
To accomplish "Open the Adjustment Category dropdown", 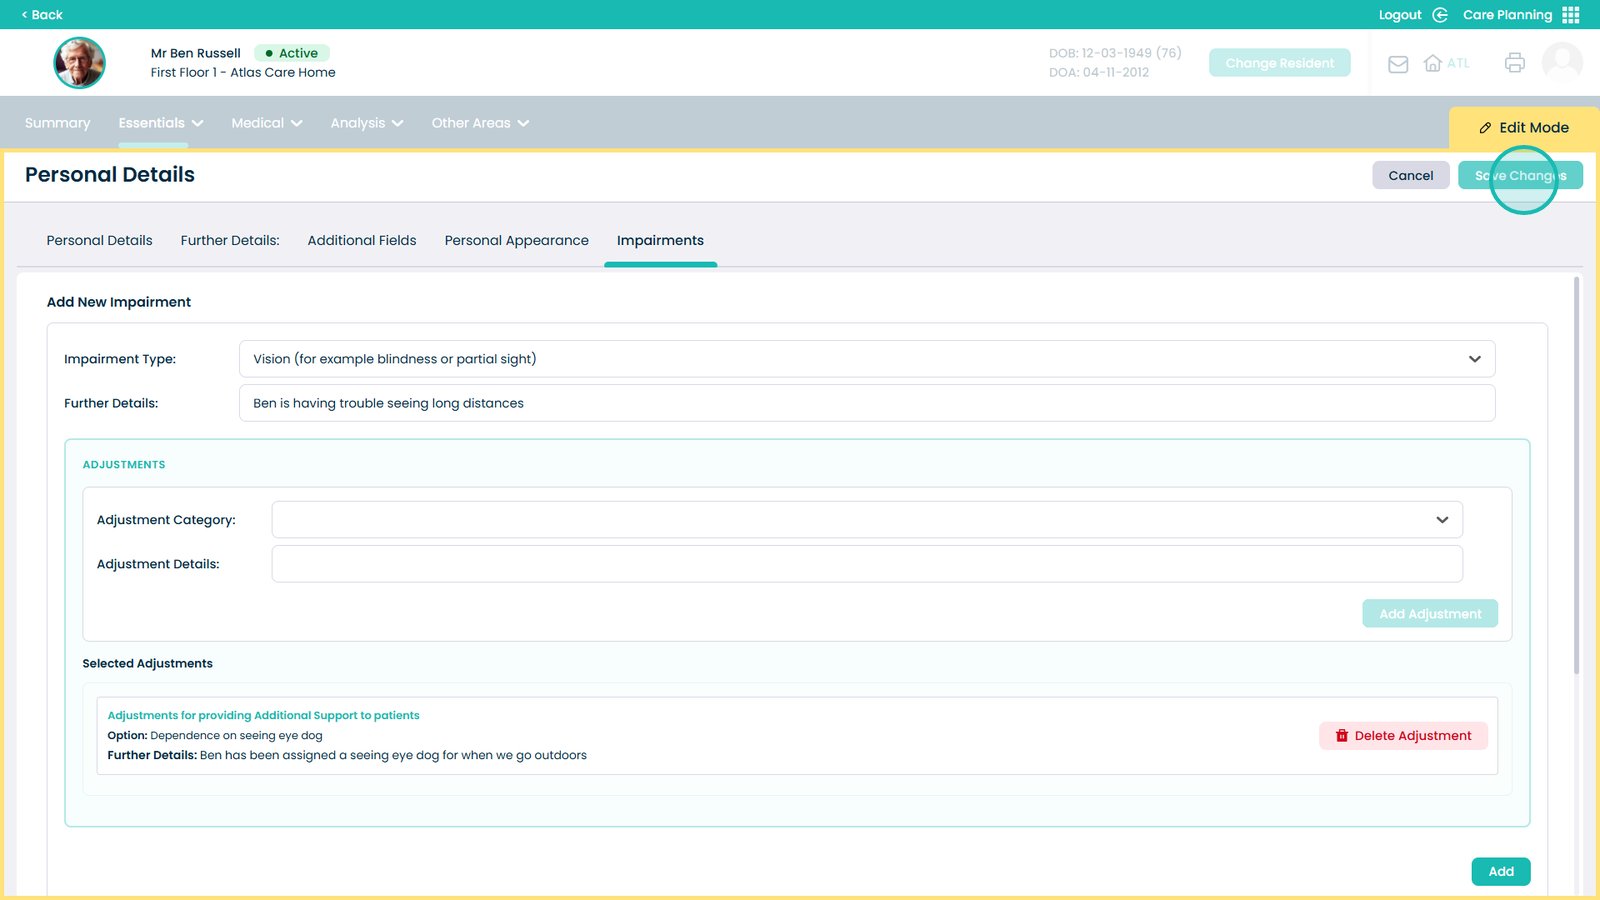I will [x=1442, y=520].
